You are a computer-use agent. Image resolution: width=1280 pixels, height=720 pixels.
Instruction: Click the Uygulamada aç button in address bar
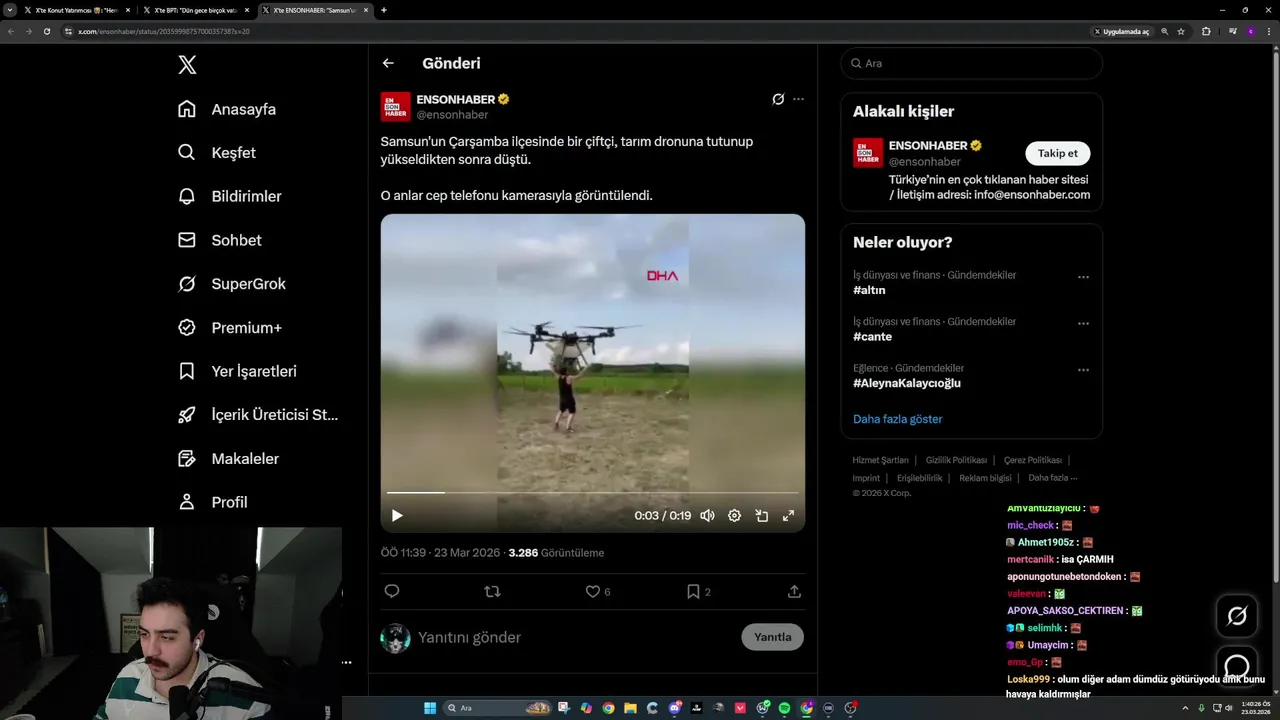click(x=1122, y=31)
